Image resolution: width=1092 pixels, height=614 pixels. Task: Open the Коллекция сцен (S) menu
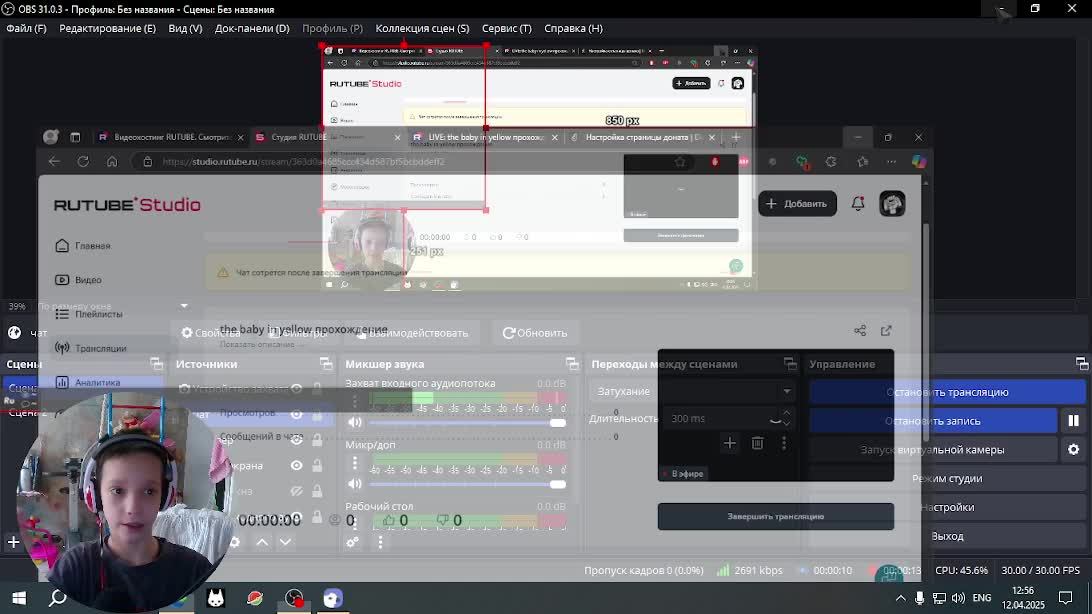point(422,29)
